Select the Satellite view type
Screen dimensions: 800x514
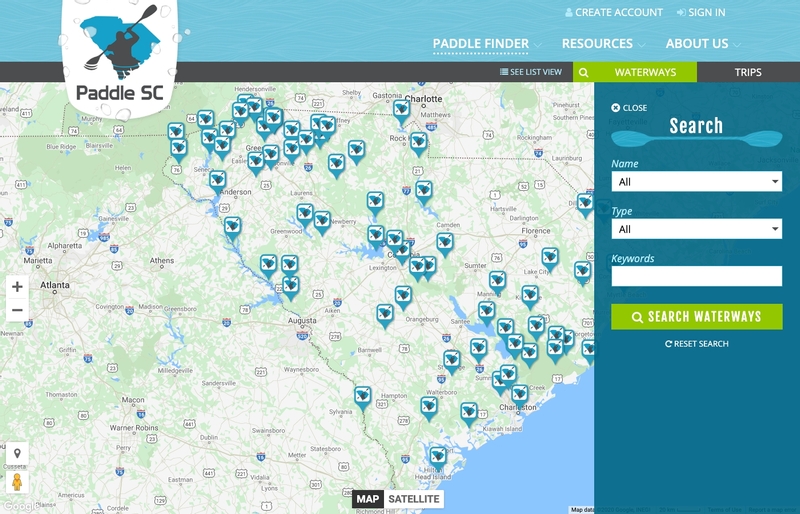(x=413, y=499)
